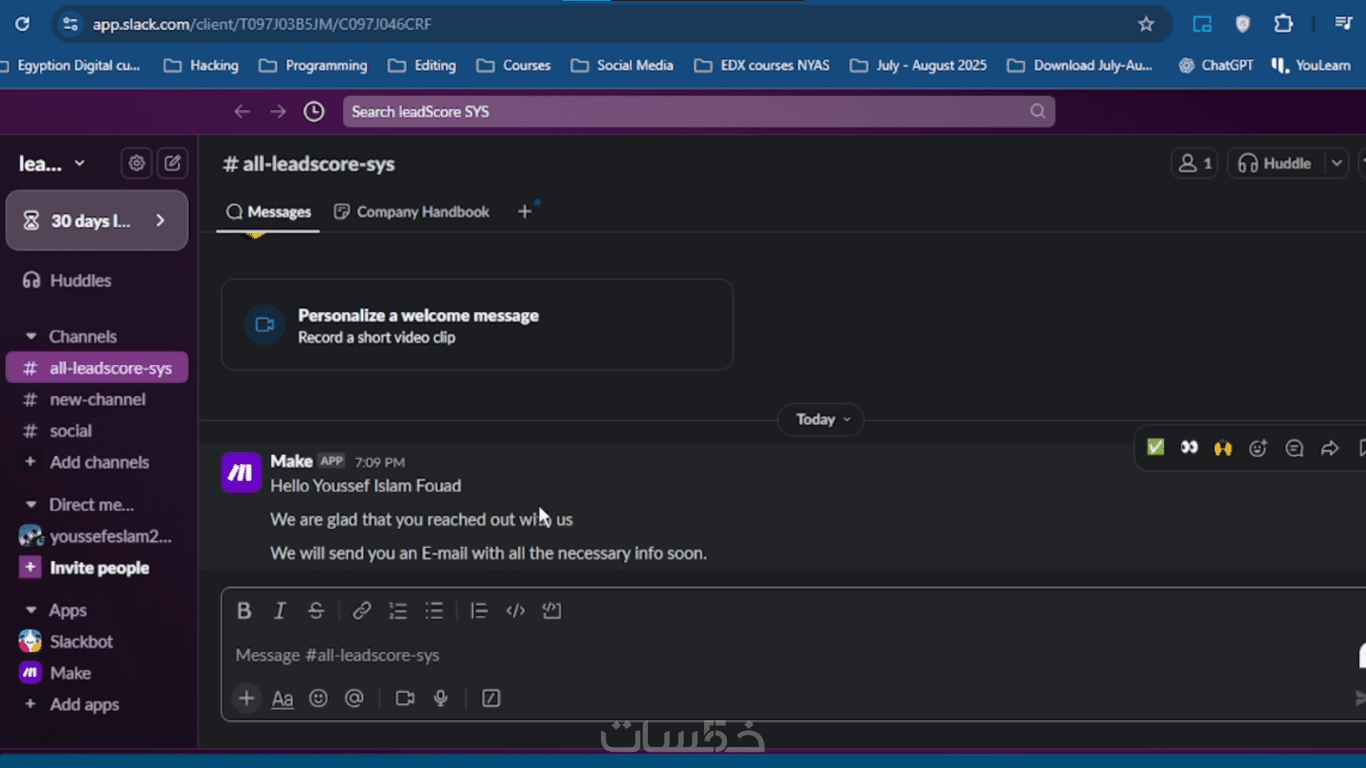Image resolution: width=1366 pixels, height=768 pixels.
Task: Open youssefeslam2 direct message
Action: [97, 536]
